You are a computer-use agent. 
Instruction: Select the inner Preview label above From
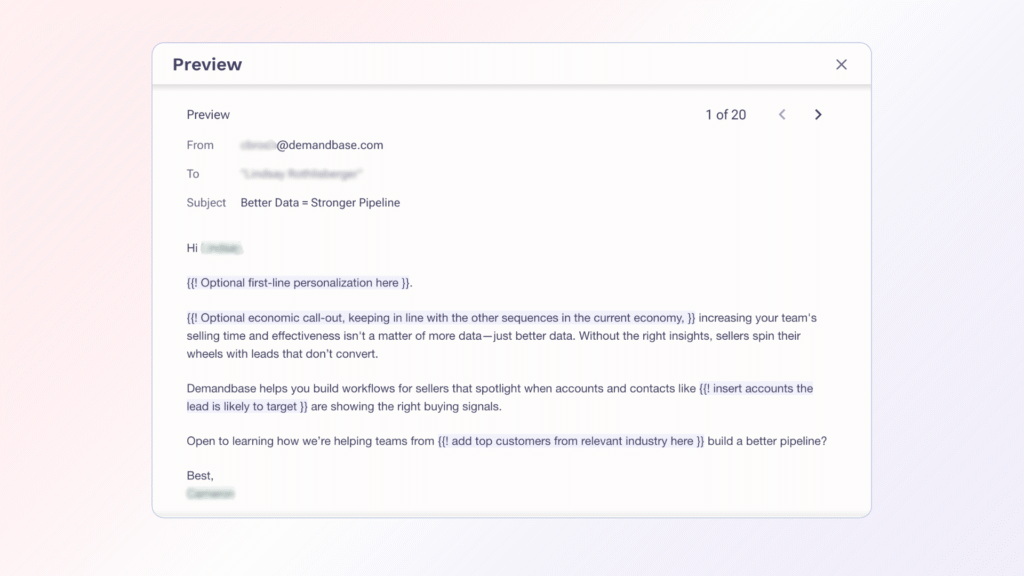point(207,114)
